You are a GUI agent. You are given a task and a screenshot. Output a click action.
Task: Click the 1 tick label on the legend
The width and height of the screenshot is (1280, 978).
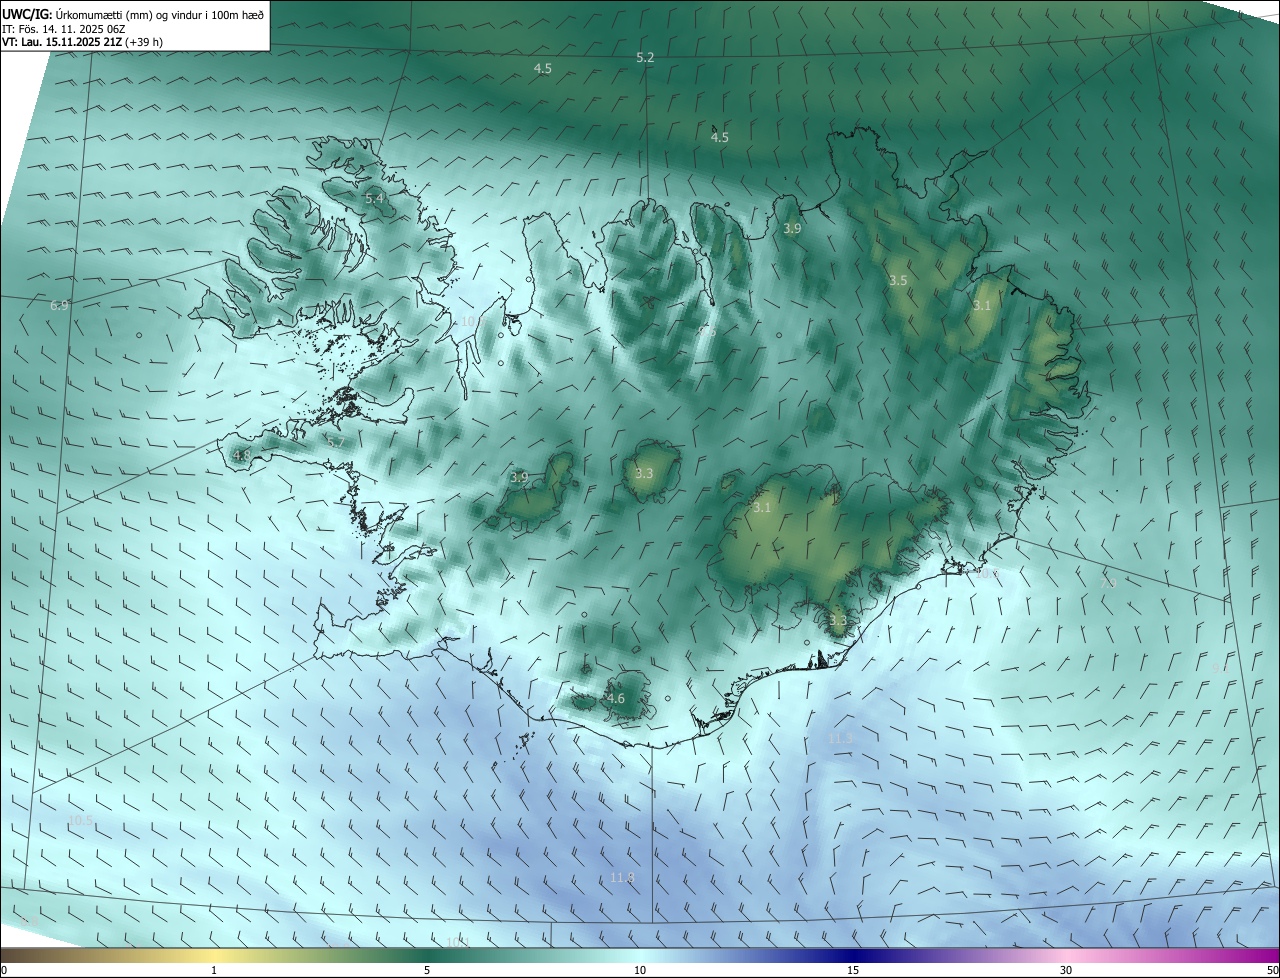(x=214, y=970)
